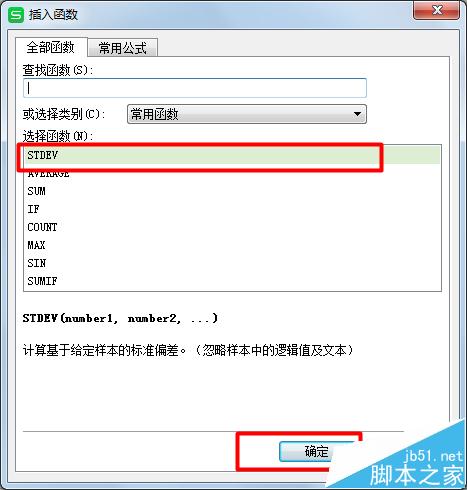Image resolution: width=467 pixels, height=490 pixels.
Task: Select the IF function entry
Action: tap(232, 209)
